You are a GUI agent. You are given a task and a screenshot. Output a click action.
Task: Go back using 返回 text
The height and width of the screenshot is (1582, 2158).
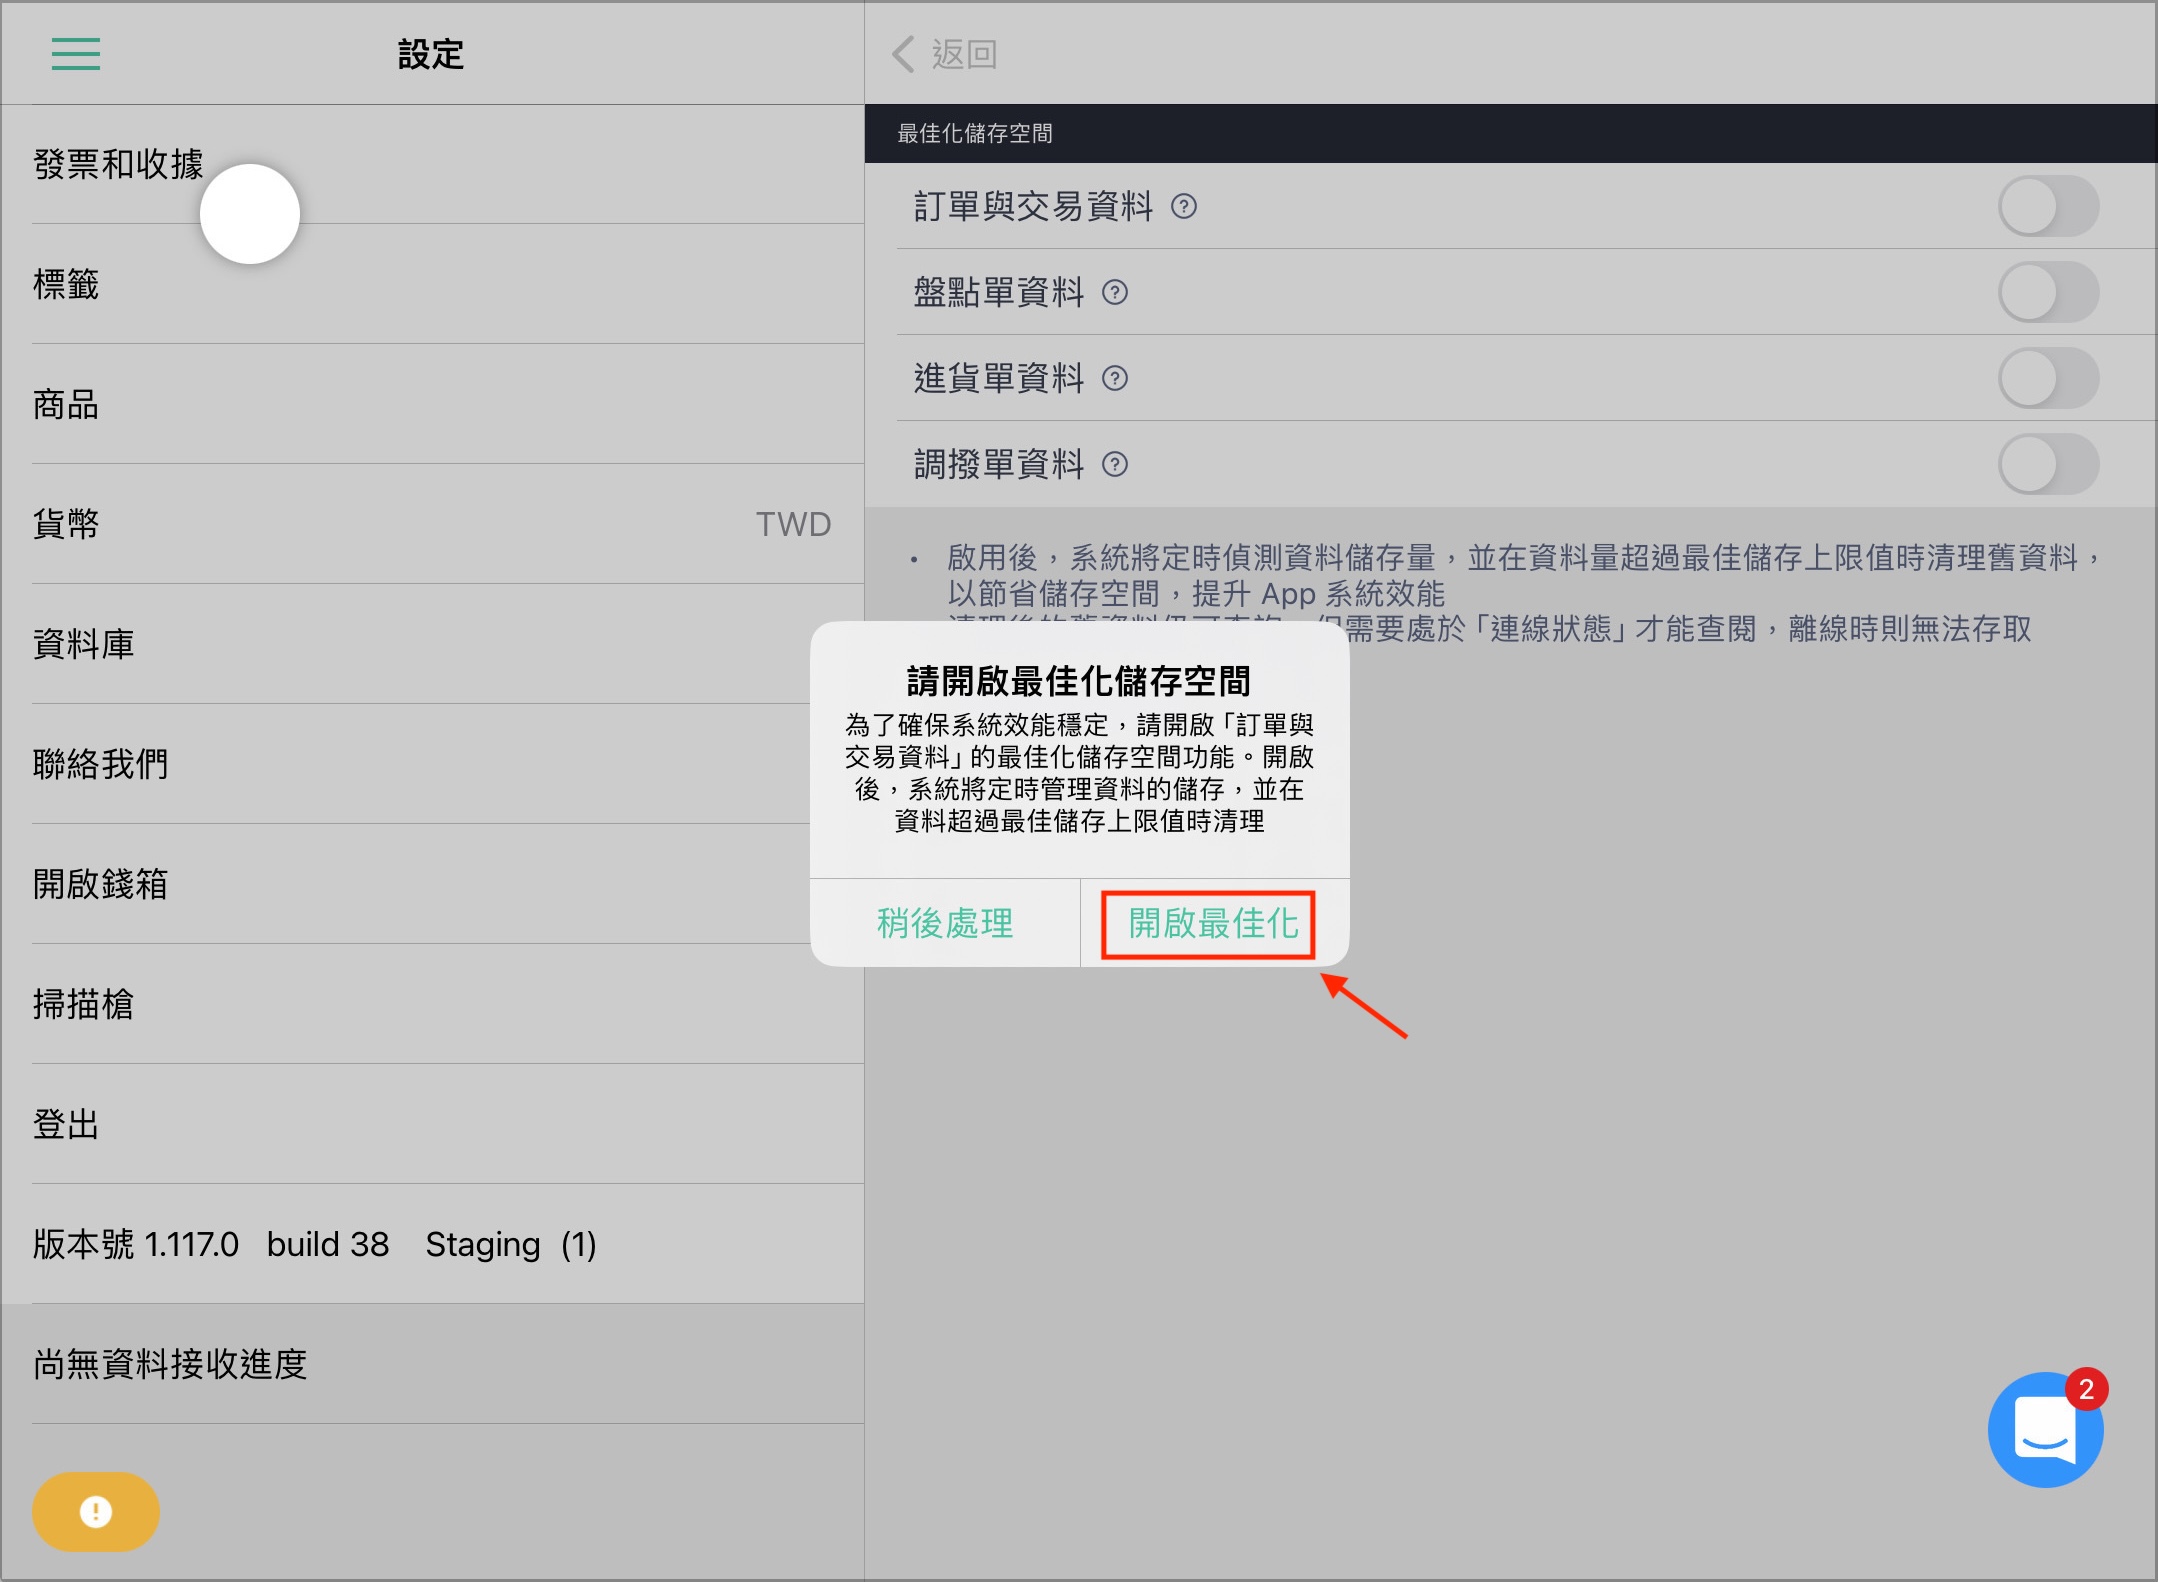point(965,54)
